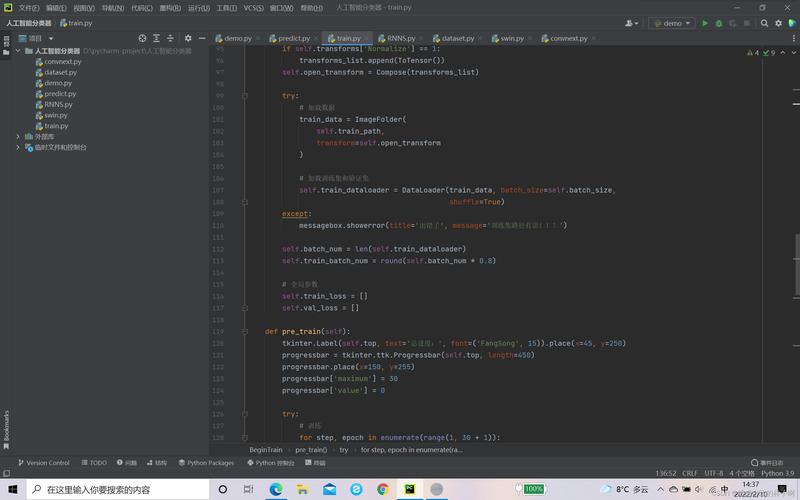Open the demo run configuration dropdown
This screenshot has height=500, width=800.
(x=671, y=23)
